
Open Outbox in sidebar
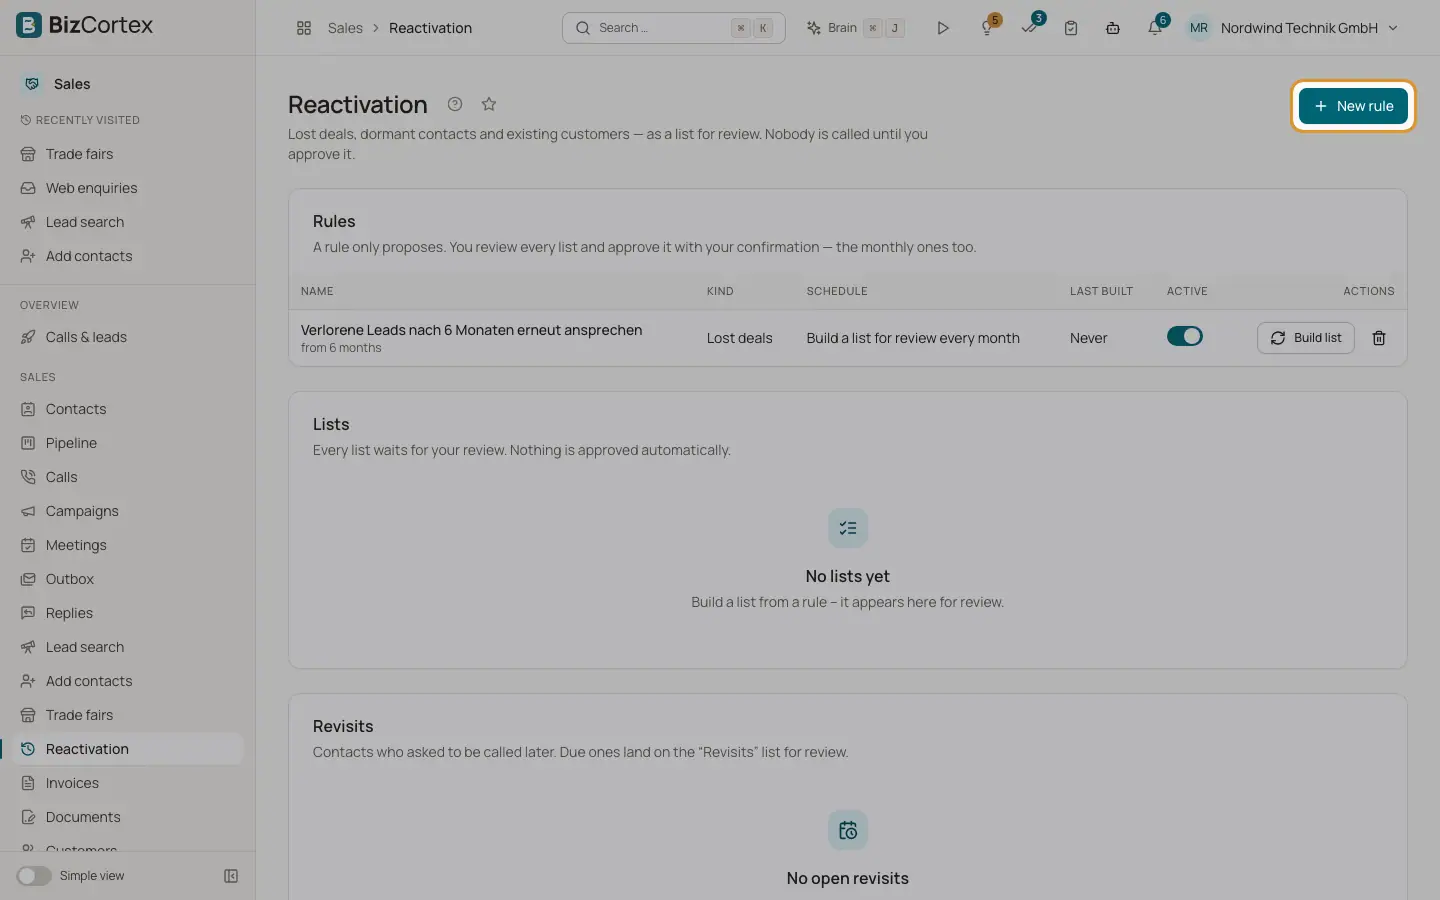[128, 579]
